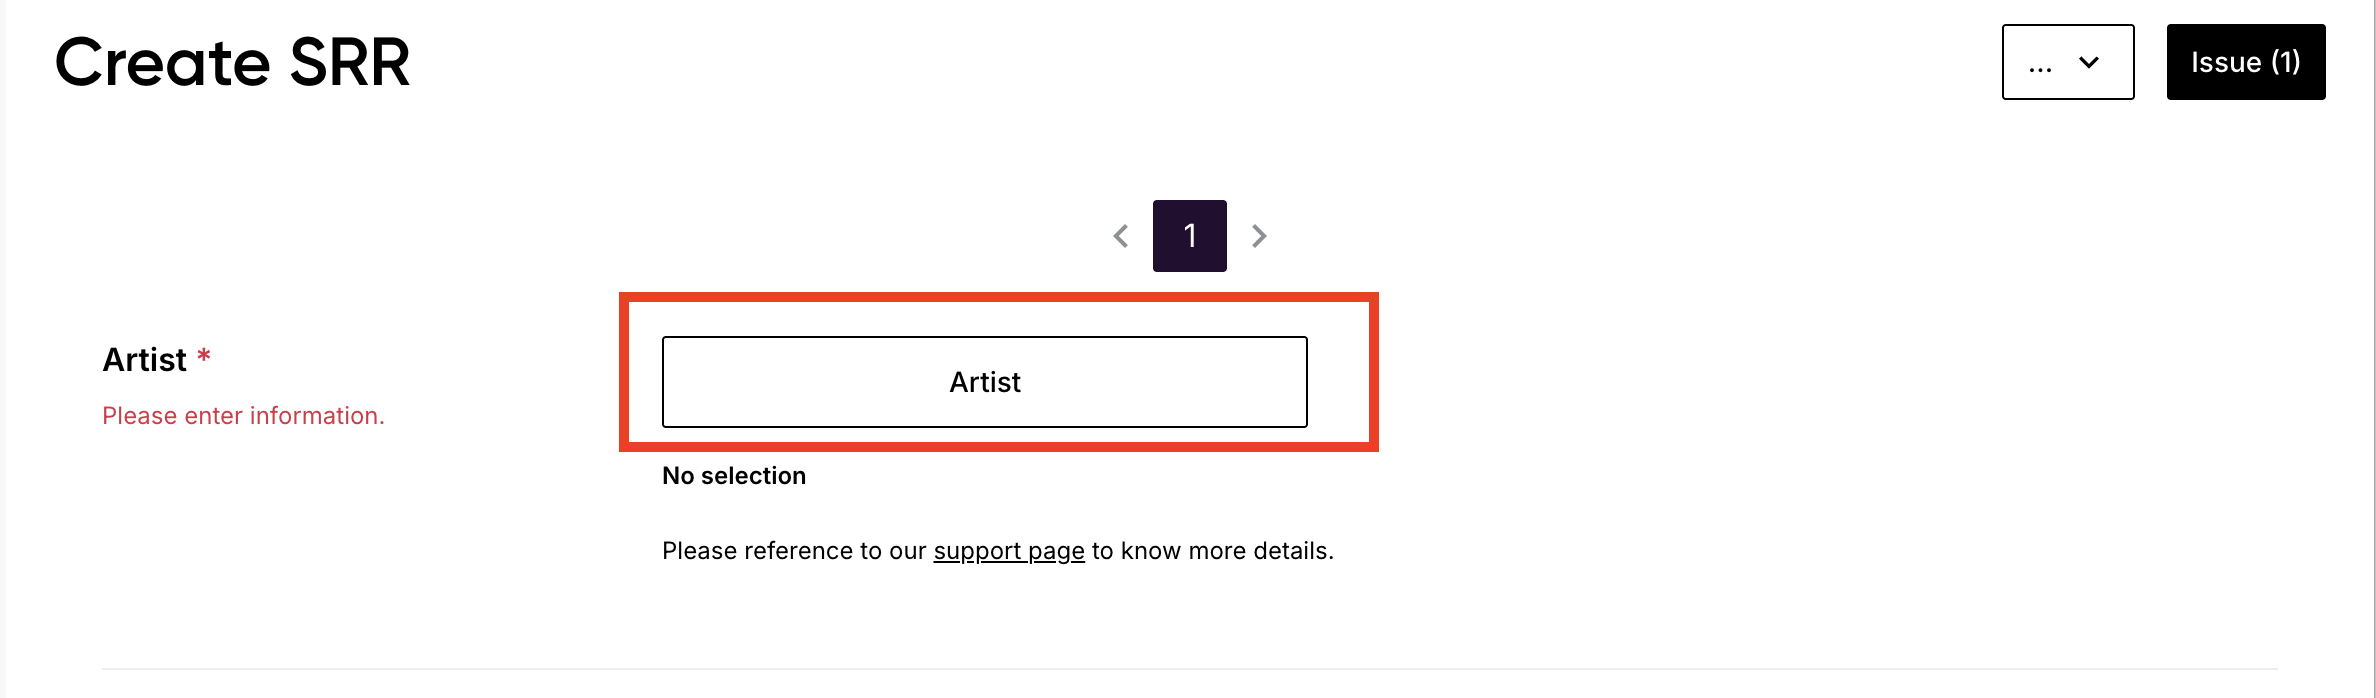Click the "to know more details." text
Screen dimensions: 2376x698
pyautogui.click(x=1212, y=551)
